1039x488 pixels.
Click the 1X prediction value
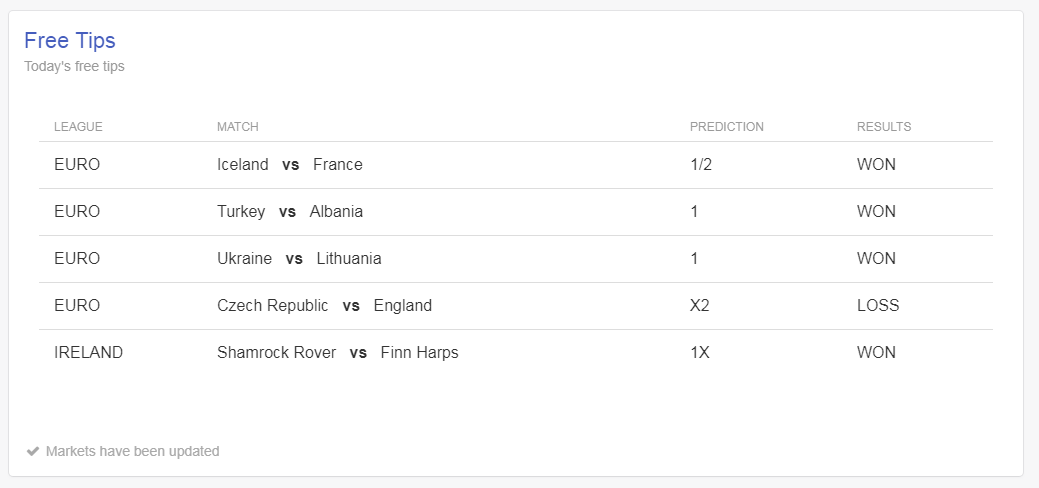(x=699, y=353)
